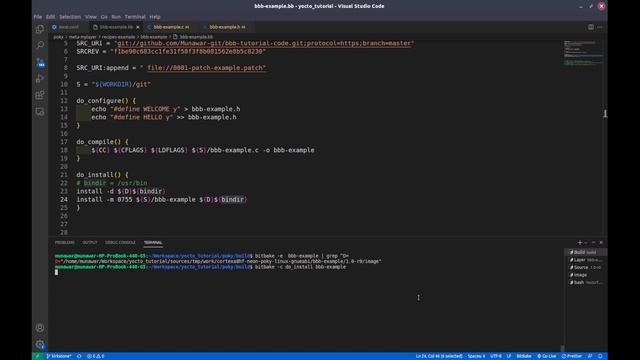Open the View menu
Image resolution: width=640 pixels, height=360 pixels.
tap(91, 17)
